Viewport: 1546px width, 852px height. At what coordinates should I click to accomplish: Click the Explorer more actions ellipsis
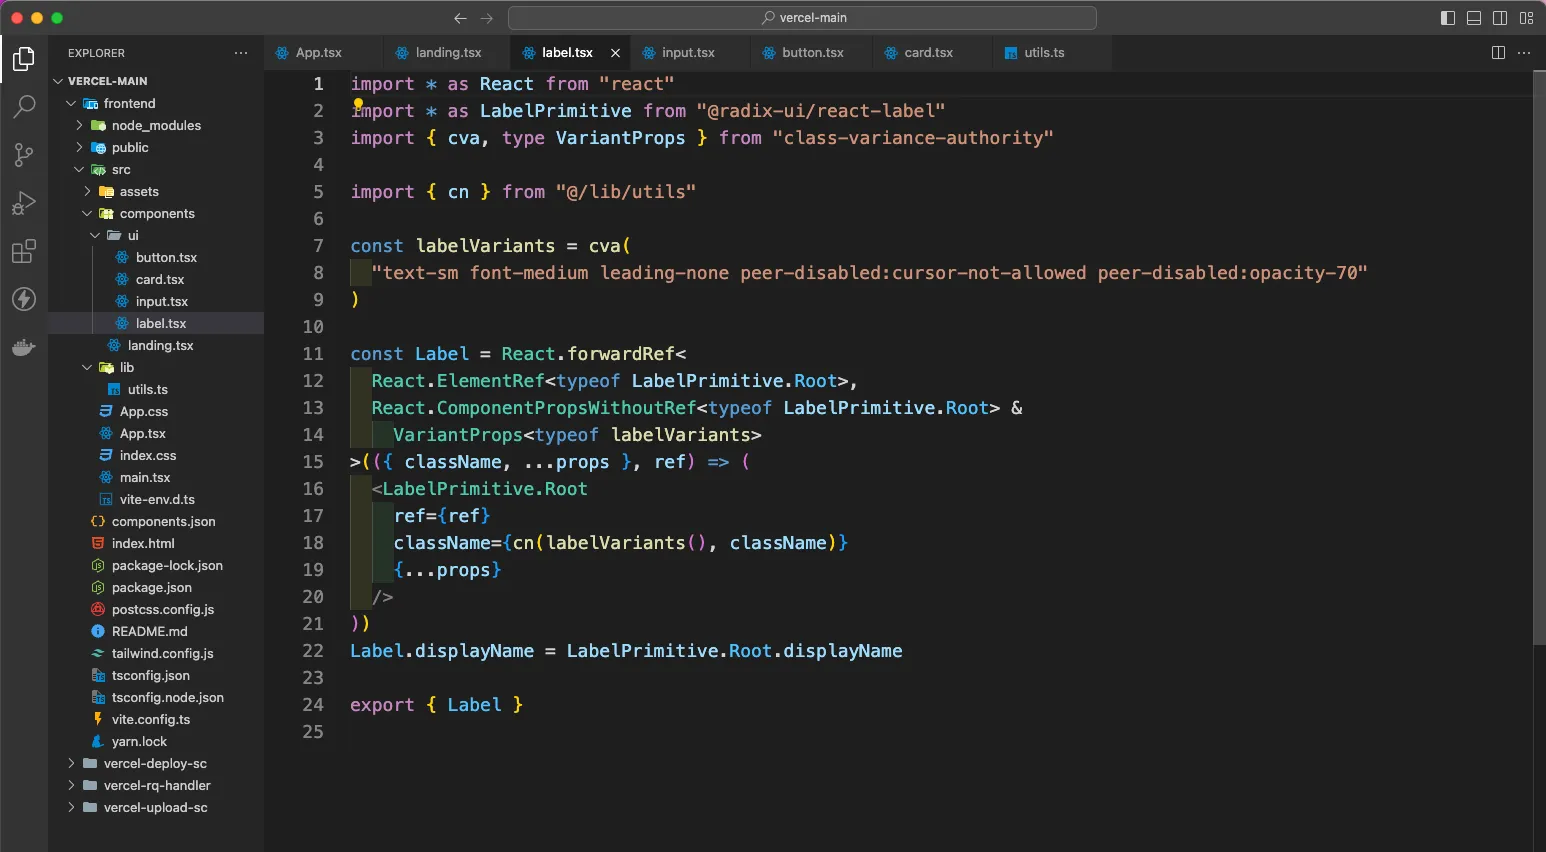click(241, 53)
